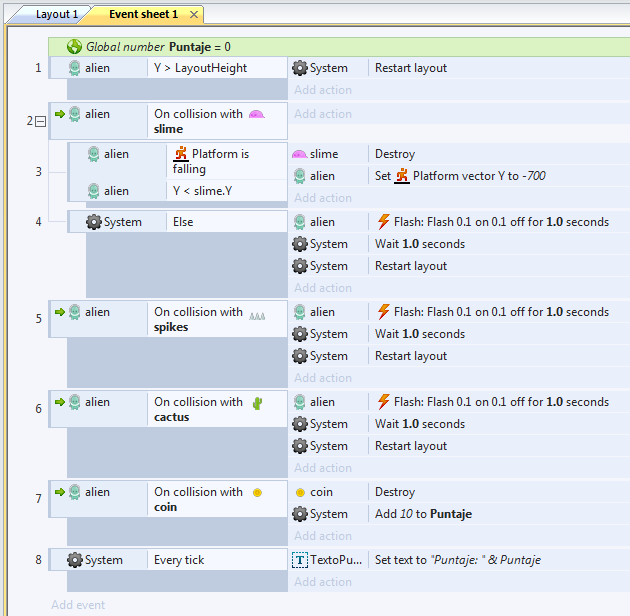This screenshot has width=630, height=616.
Task: Click the Flash lightning icon in event 5
Action: pyautogui.click(x=384, y=311)
